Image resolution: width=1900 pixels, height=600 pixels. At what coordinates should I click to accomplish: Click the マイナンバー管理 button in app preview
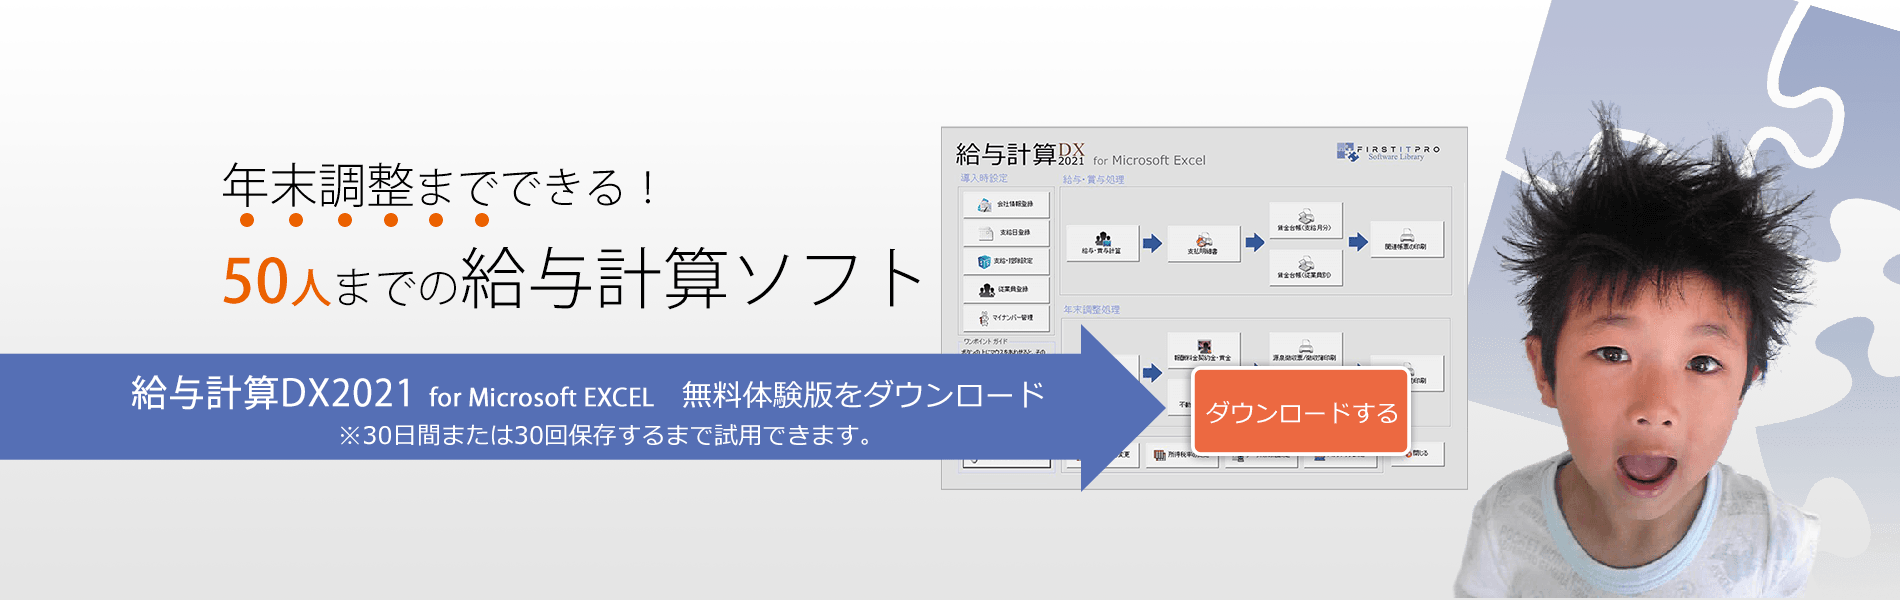click(x=1006, y=318)
